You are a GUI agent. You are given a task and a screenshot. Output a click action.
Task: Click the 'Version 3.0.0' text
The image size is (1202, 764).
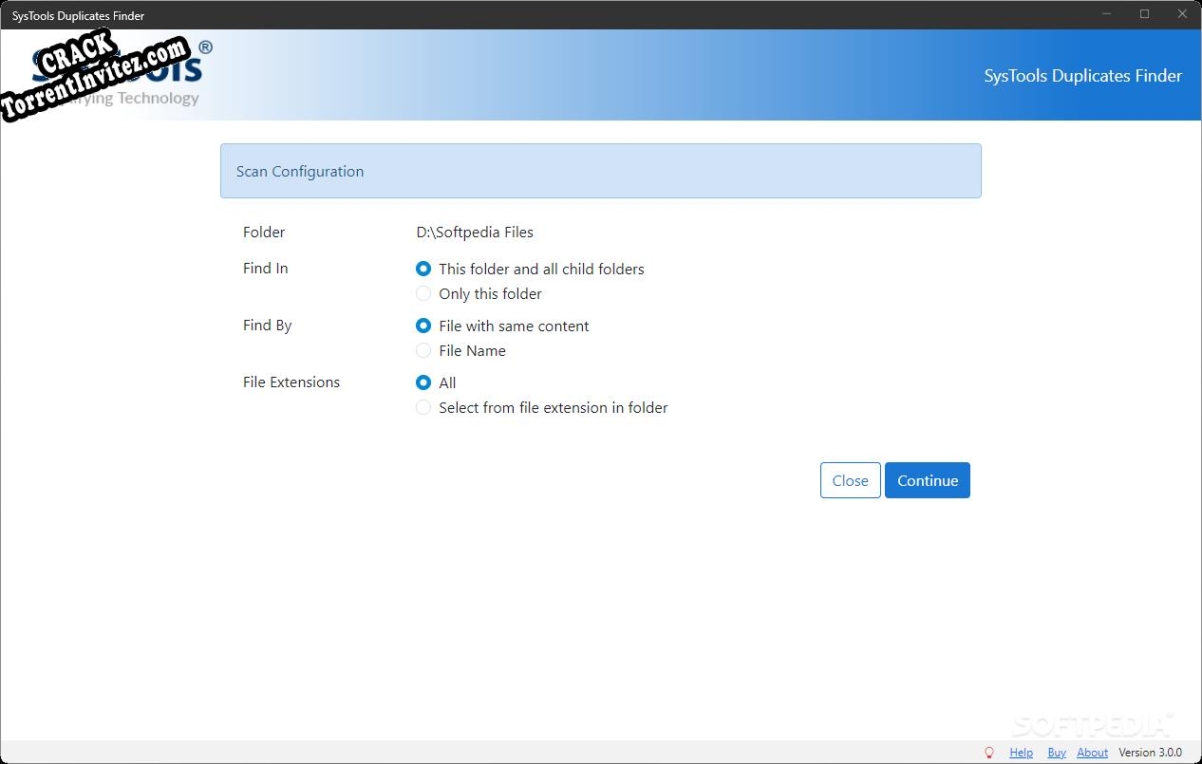[x=1149, y=752]
